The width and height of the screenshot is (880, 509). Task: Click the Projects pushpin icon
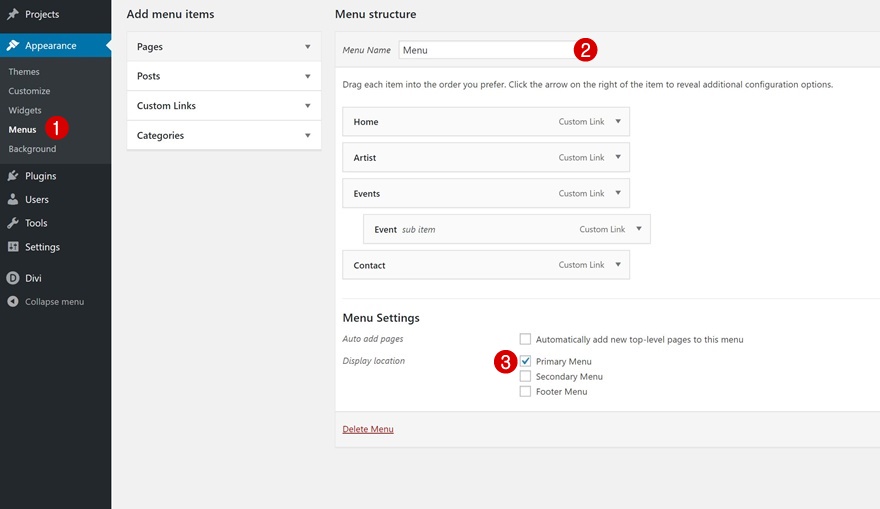tap(13, 15)
